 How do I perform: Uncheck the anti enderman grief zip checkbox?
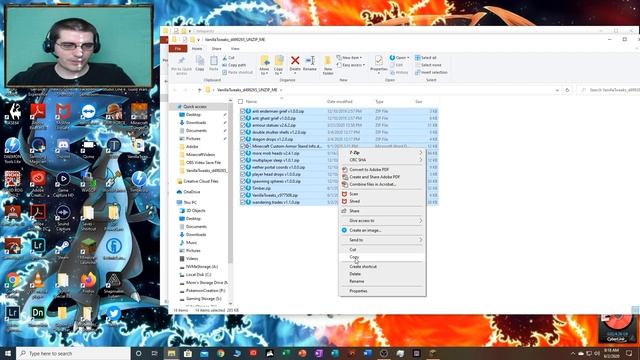(242, 111)
